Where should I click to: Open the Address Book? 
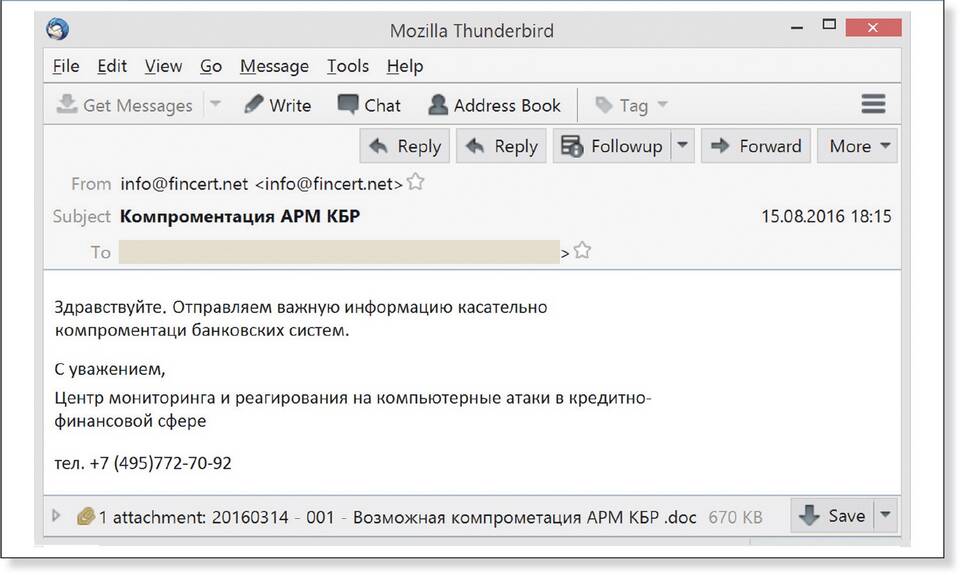coord(494,105)
